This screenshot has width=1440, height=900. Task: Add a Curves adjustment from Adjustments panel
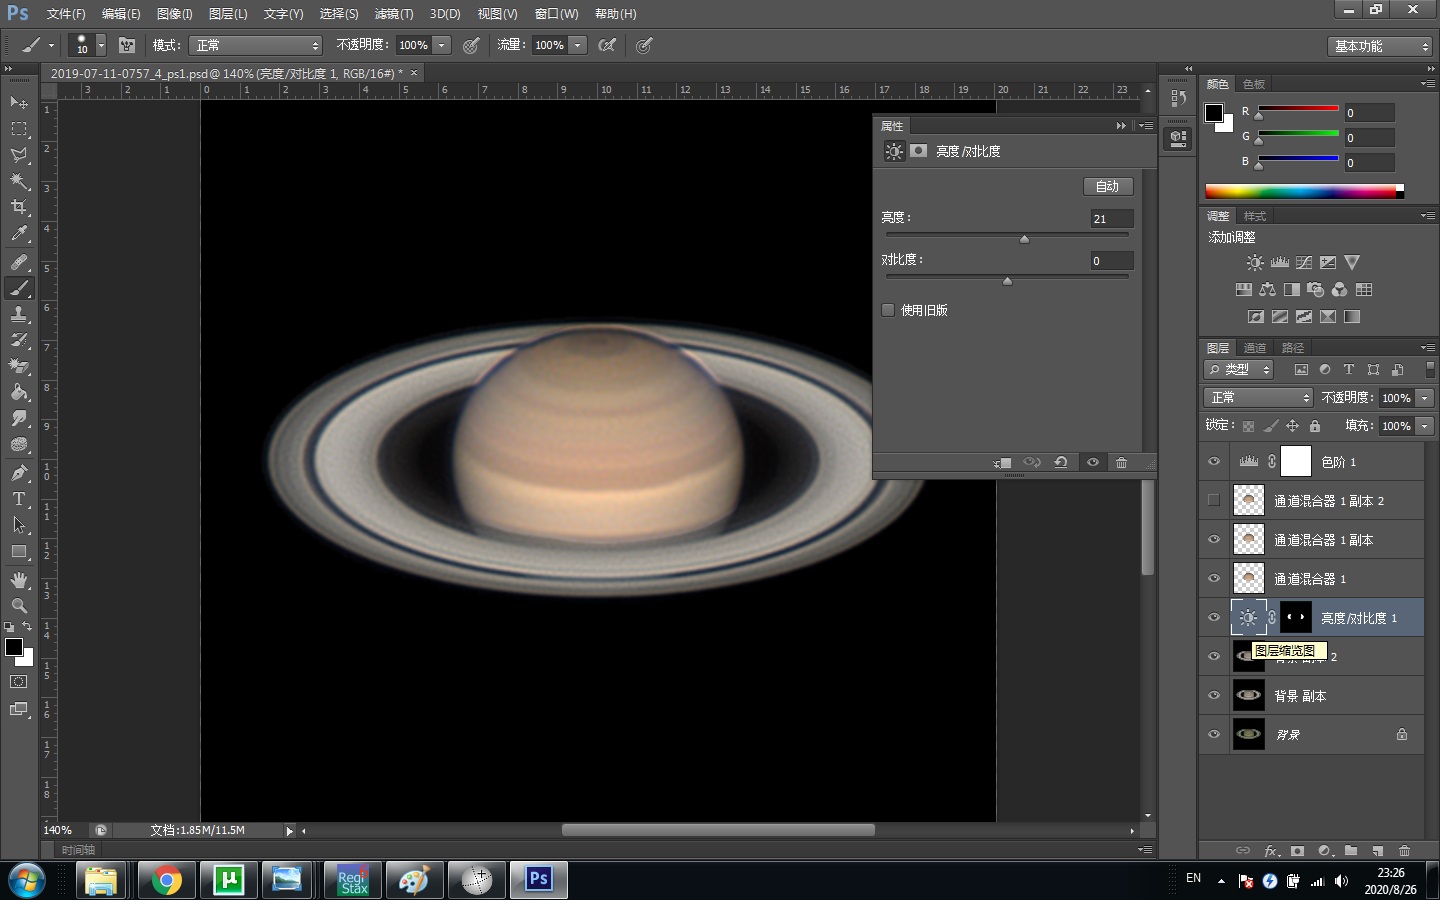click(x=1304, y=262)
